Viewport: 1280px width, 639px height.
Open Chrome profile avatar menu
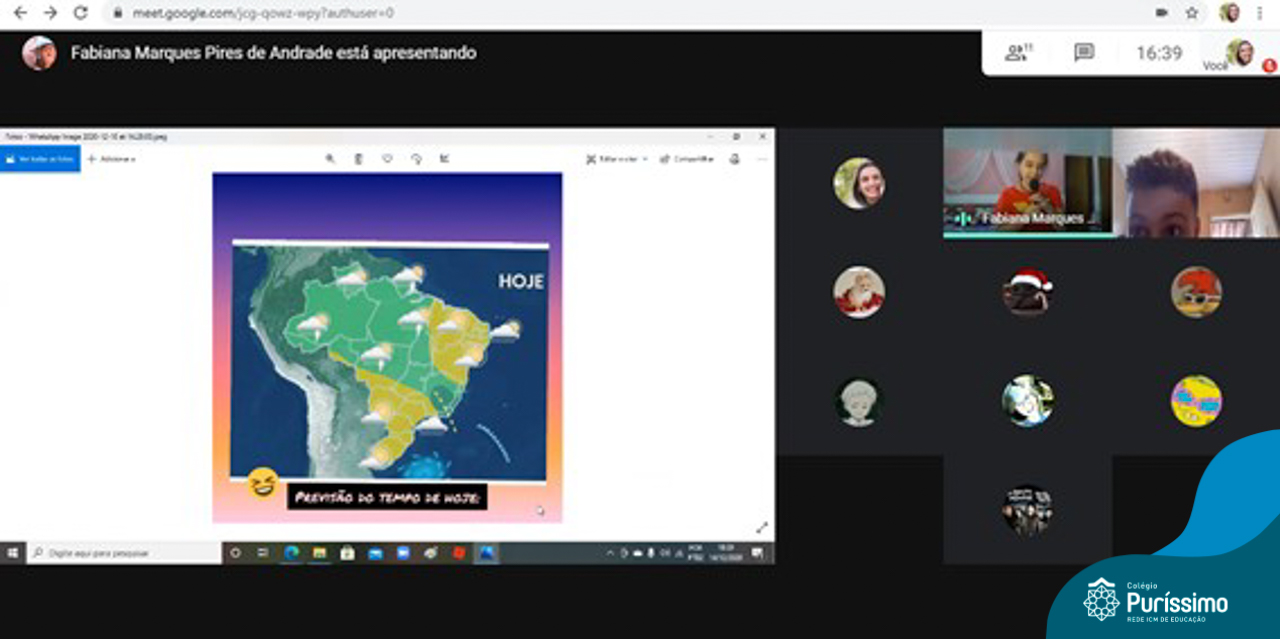pos(1229,13)
